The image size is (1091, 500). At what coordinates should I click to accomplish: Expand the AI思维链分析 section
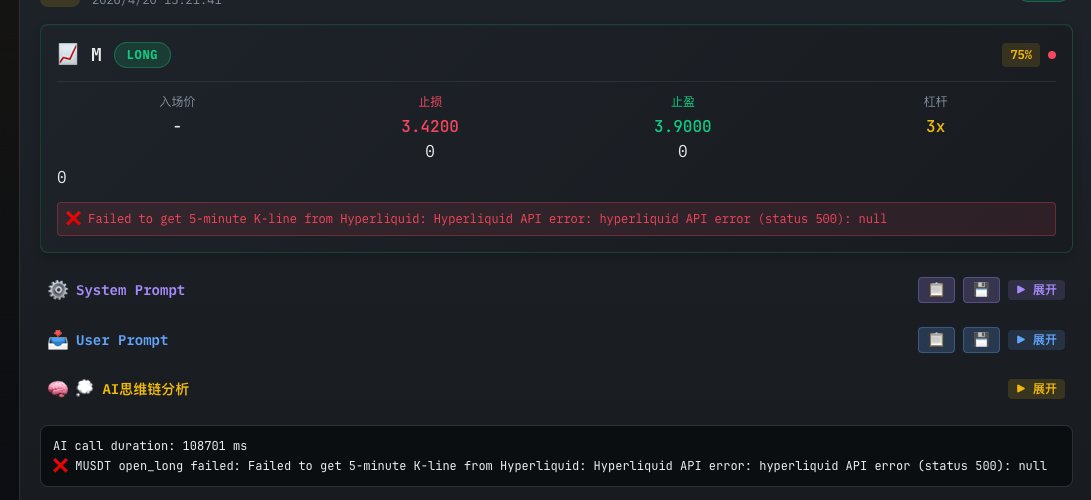click(1036, 389)
